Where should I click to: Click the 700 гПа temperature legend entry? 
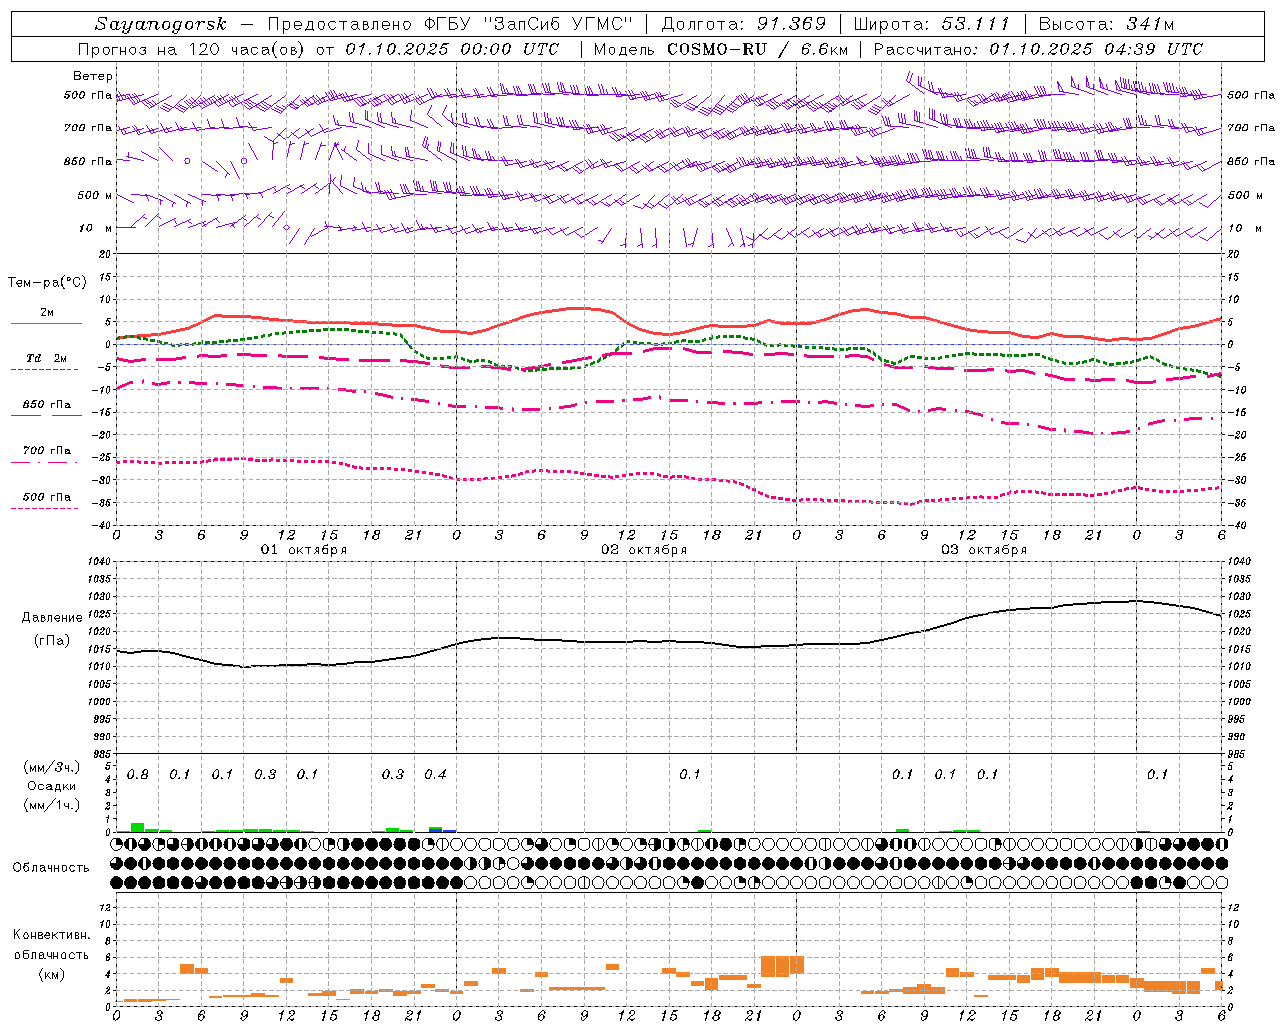pos(47,451)
